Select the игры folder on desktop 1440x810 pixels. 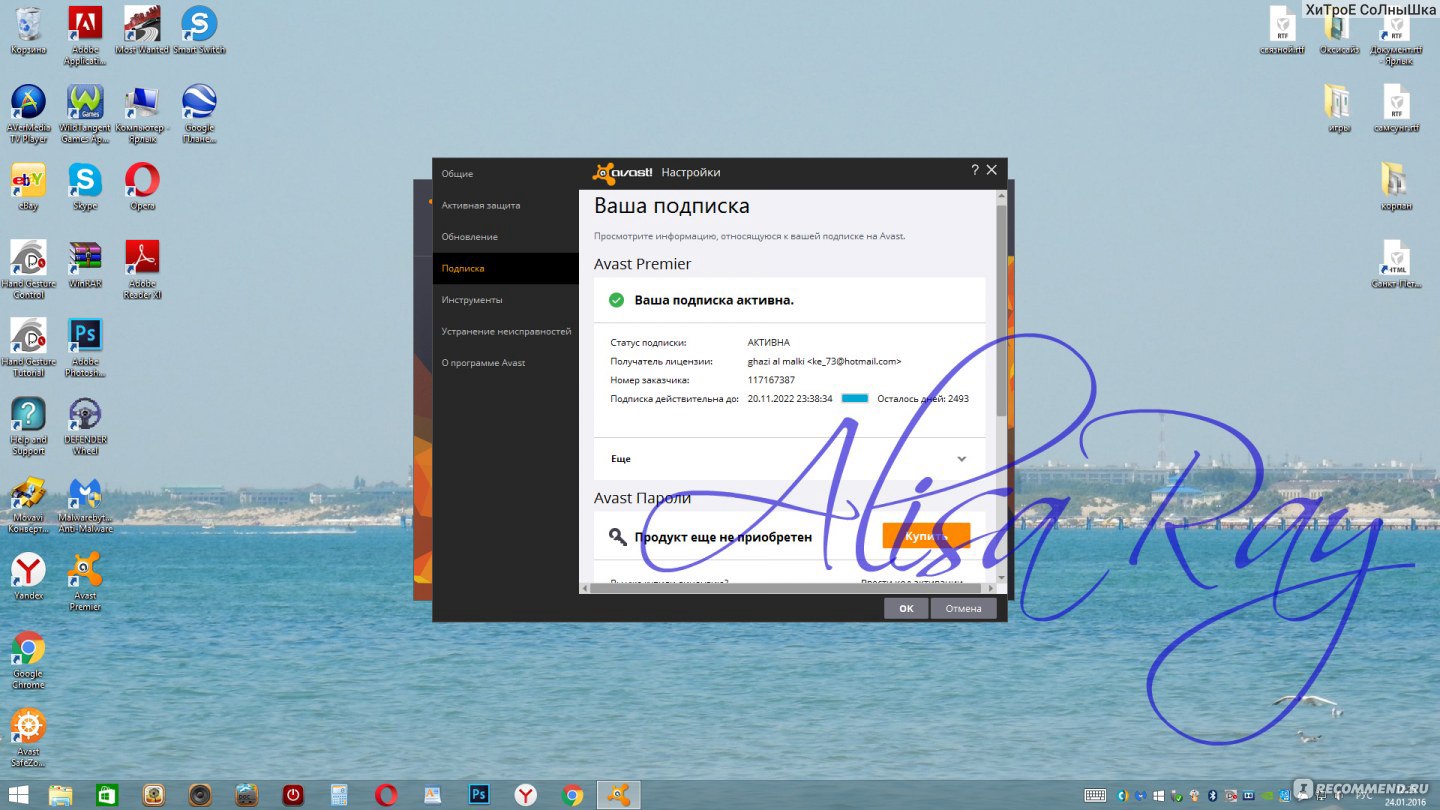coord(1339,108)
